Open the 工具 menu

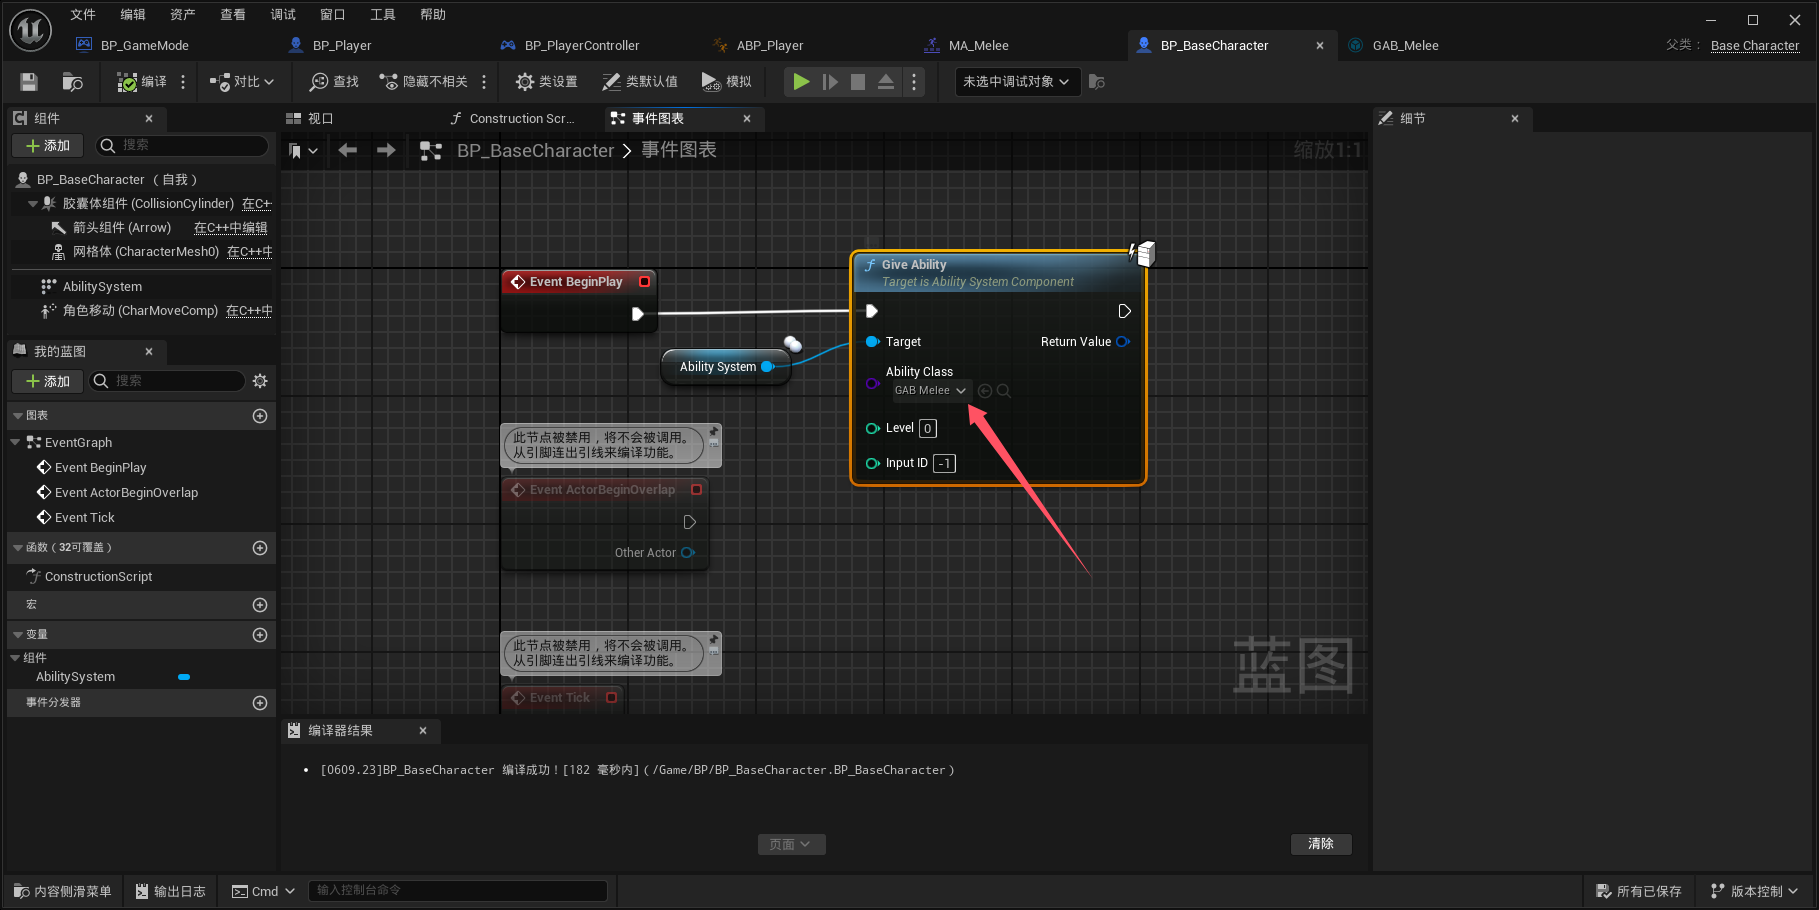[383, 15]
